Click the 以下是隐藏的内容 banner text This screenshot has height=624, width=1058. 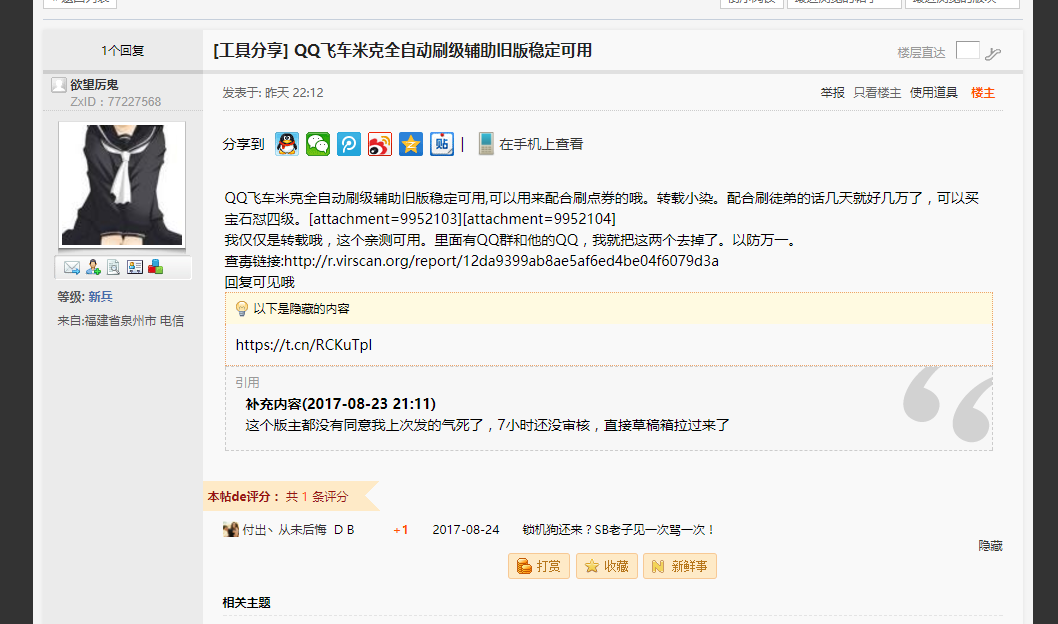pos(302,309)
